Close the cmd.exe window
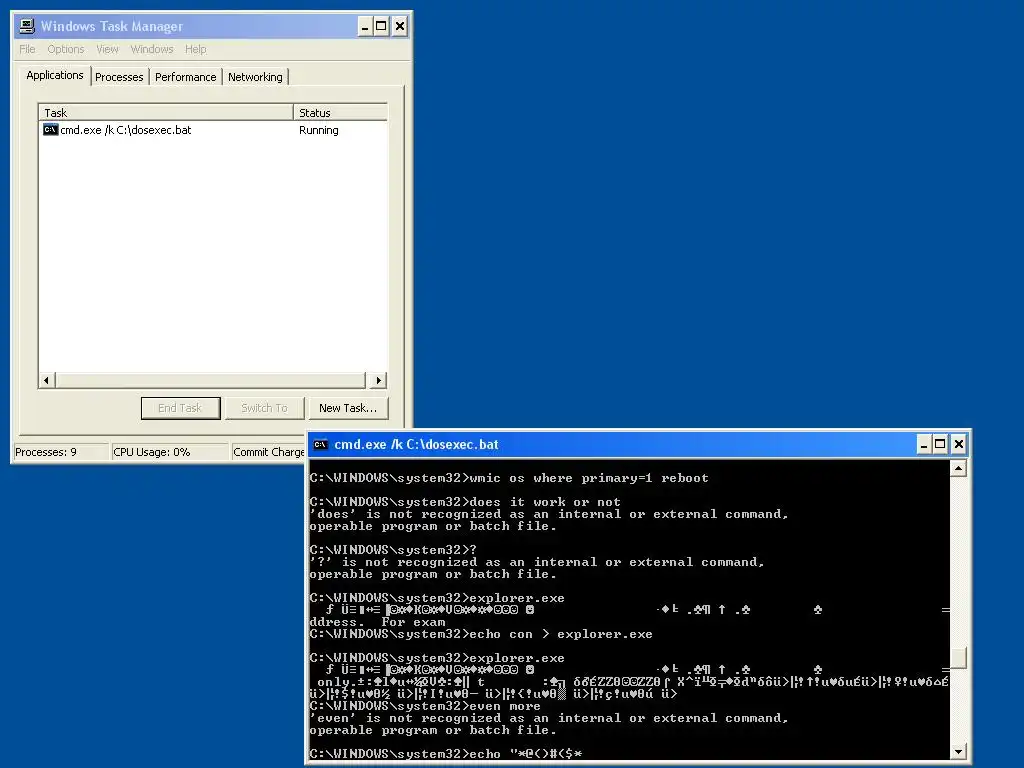The height and width of the screenshot is (768, 1024). [958, 445]
